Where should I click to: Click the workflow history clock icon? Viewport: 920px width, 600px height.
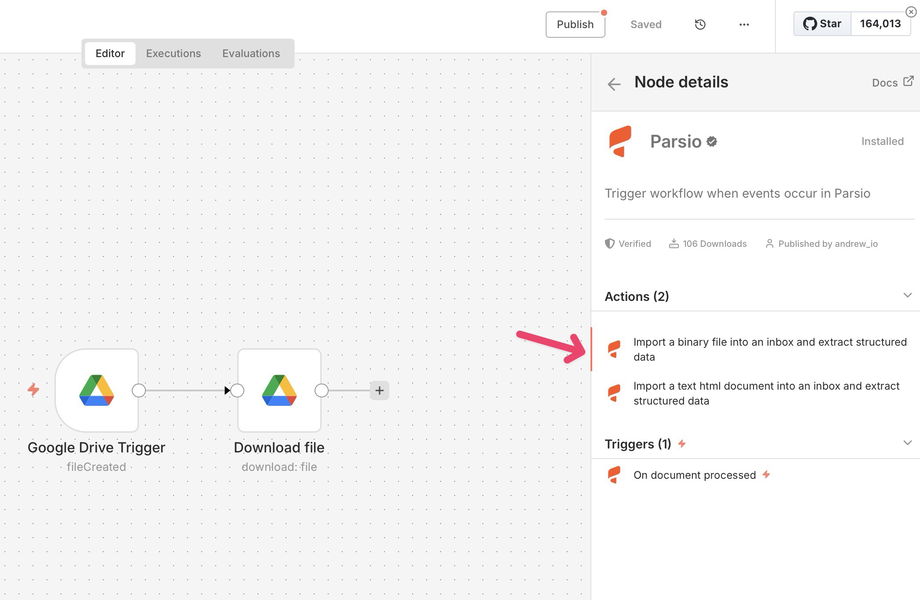pos(700,25)
